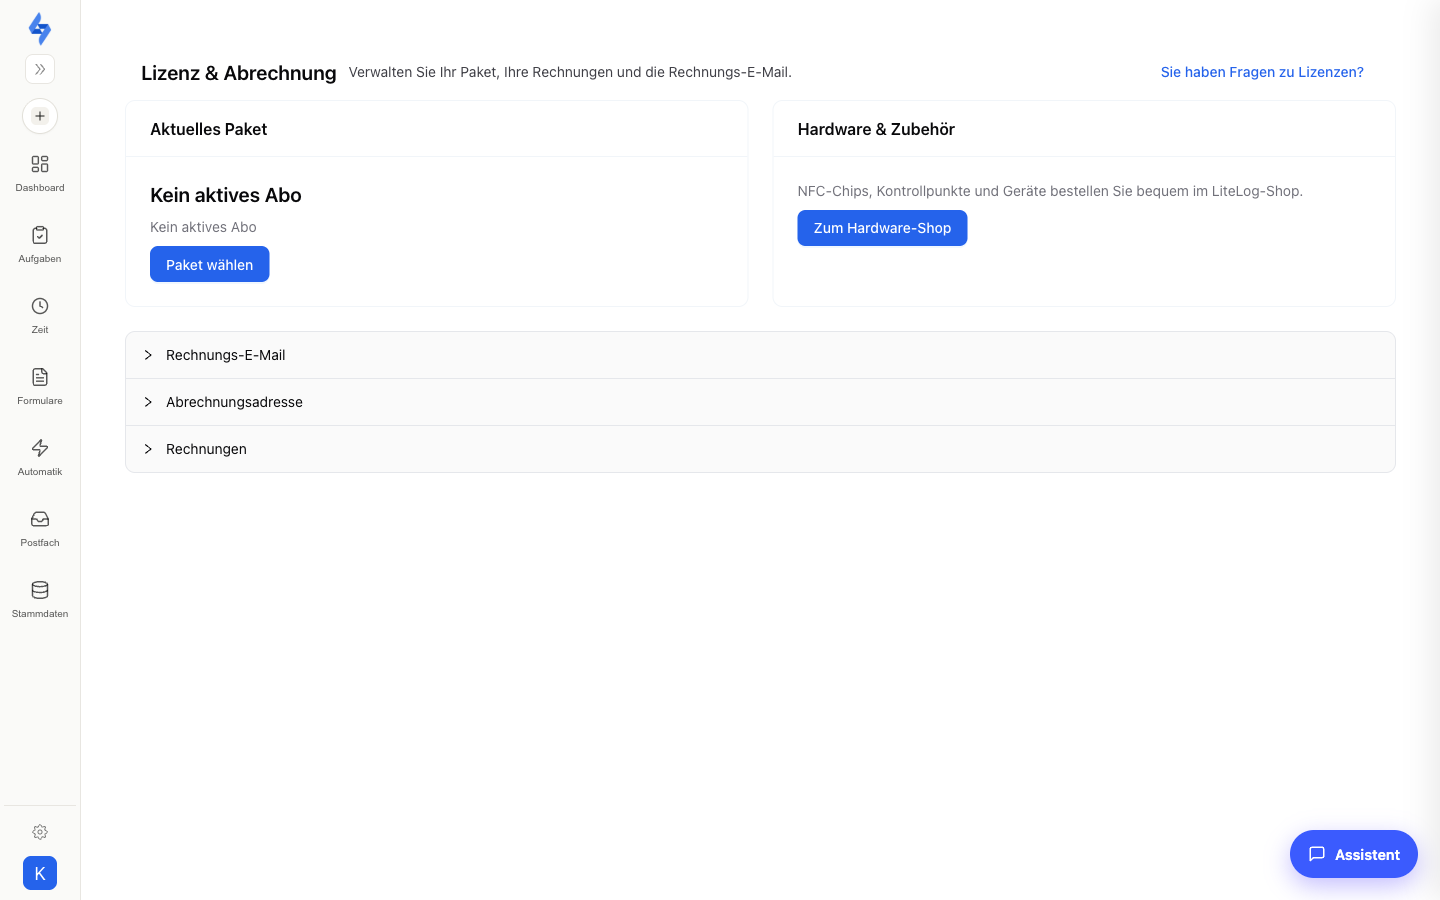Image resolution: width=1440 pixels, height=900 pixels.
Task: Click the LiteLog lightning logo
Action: (40, 28)
